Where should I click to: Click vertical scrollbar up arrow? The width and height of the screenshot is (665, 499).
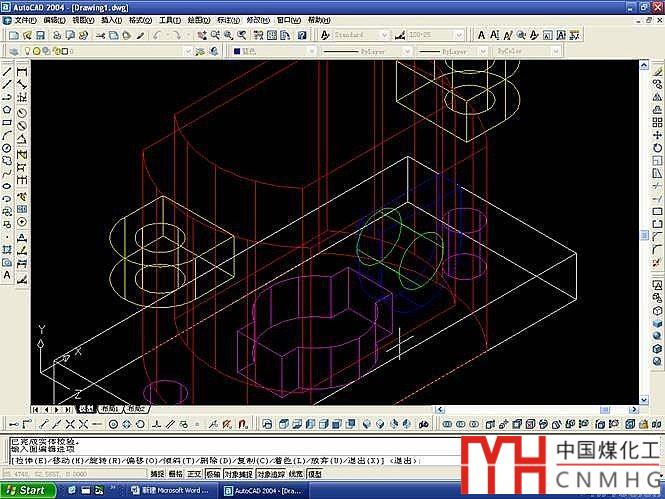pos(644,65)
